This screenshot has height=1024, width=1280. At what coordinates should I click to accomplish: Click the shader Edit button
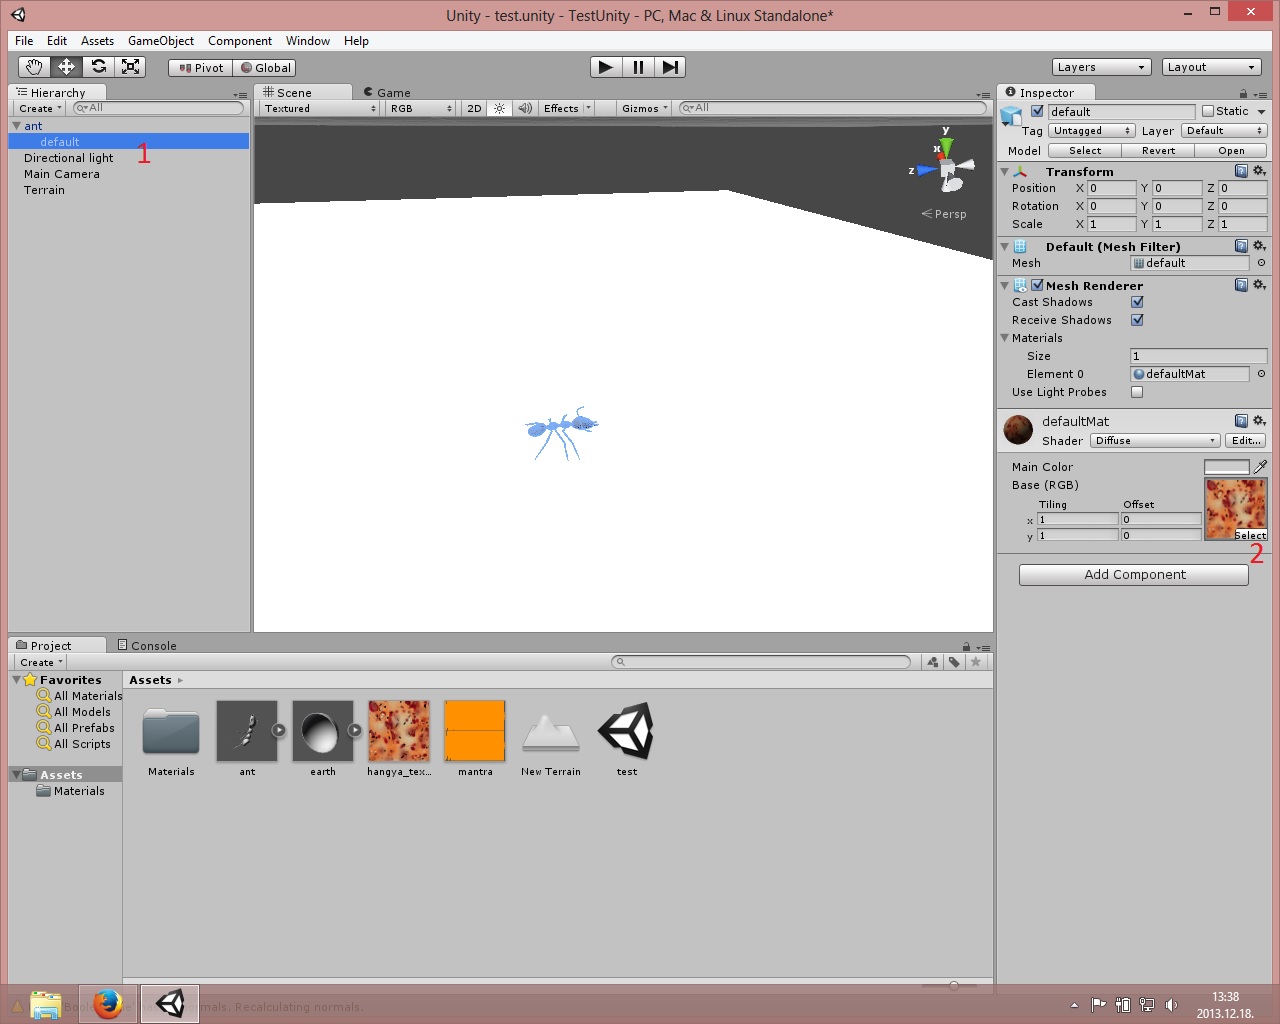1246,441
